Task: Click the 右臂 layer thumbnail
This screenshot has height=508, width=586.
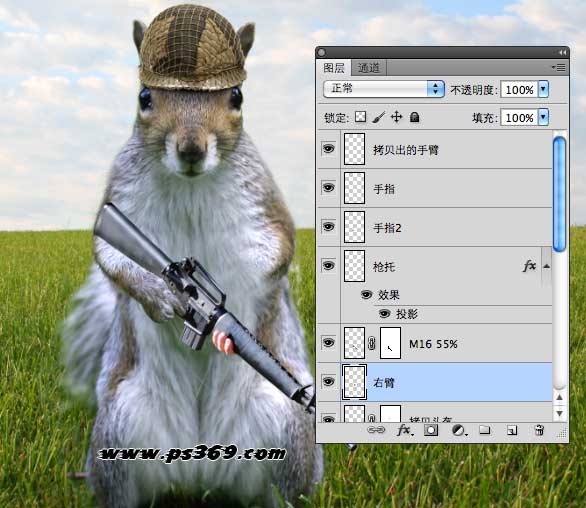Action: (354, 382)
